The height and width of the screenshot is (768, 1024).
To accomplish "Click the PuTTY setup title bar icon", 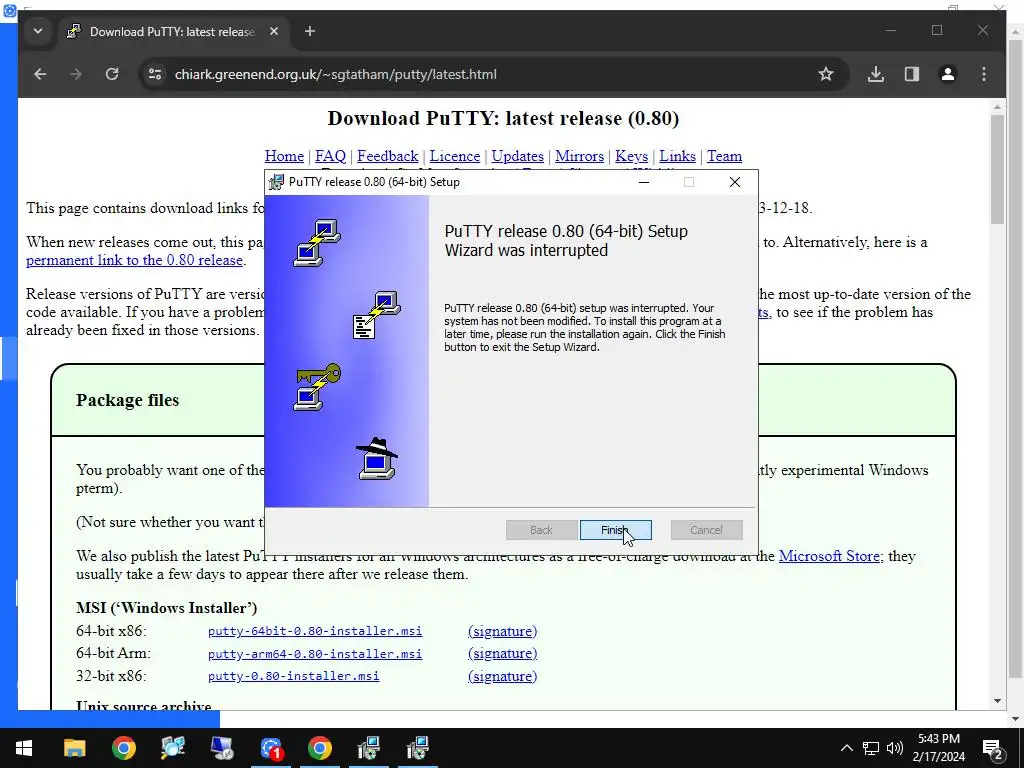I will [277, 182].
